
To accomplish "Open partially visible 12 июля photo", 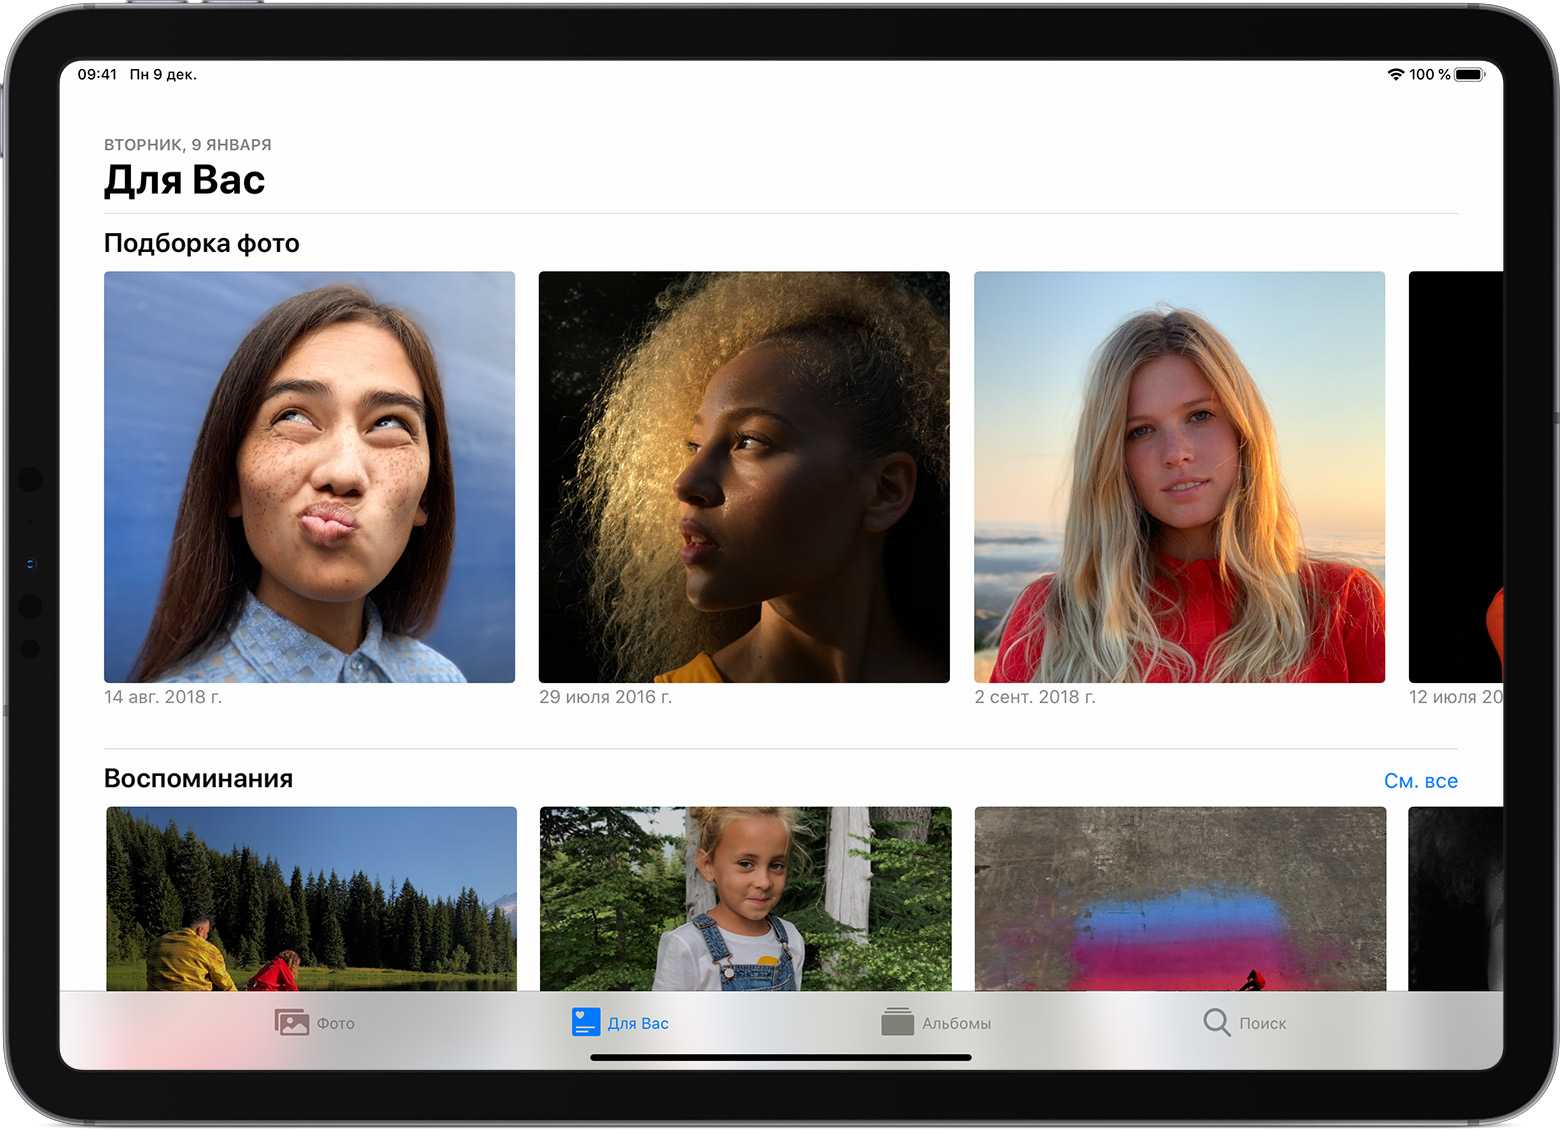I will (x=1455, y=477).
